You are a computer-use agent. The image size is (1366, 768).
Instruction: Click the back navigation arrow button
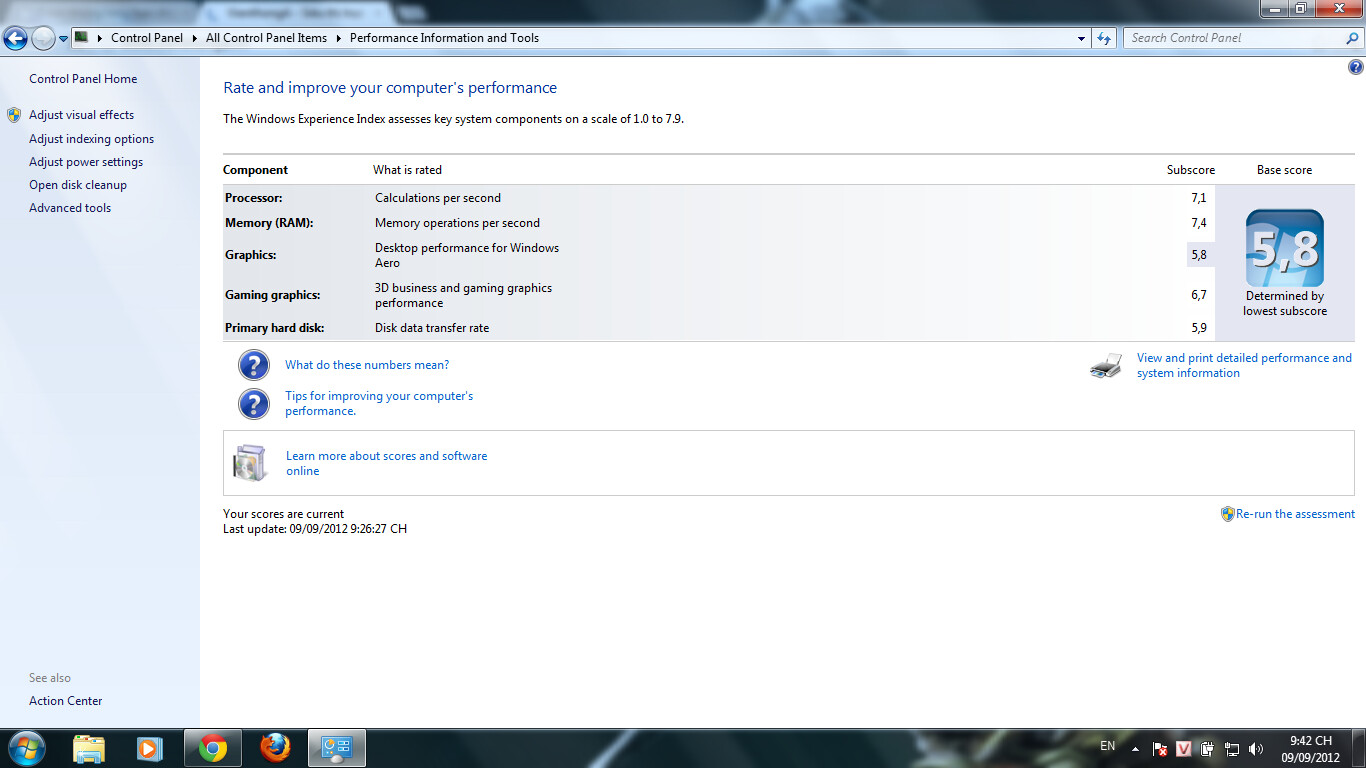[16, 38]
